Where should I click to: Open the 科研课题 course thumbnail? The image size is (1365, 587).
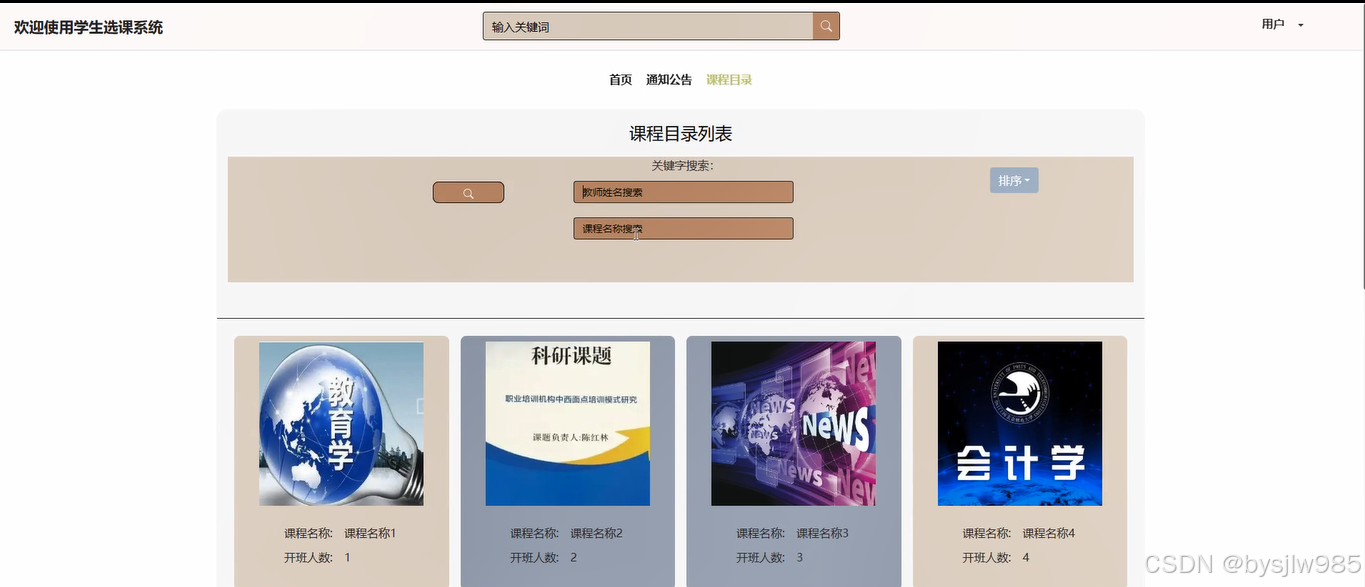[x=567, y=422]
